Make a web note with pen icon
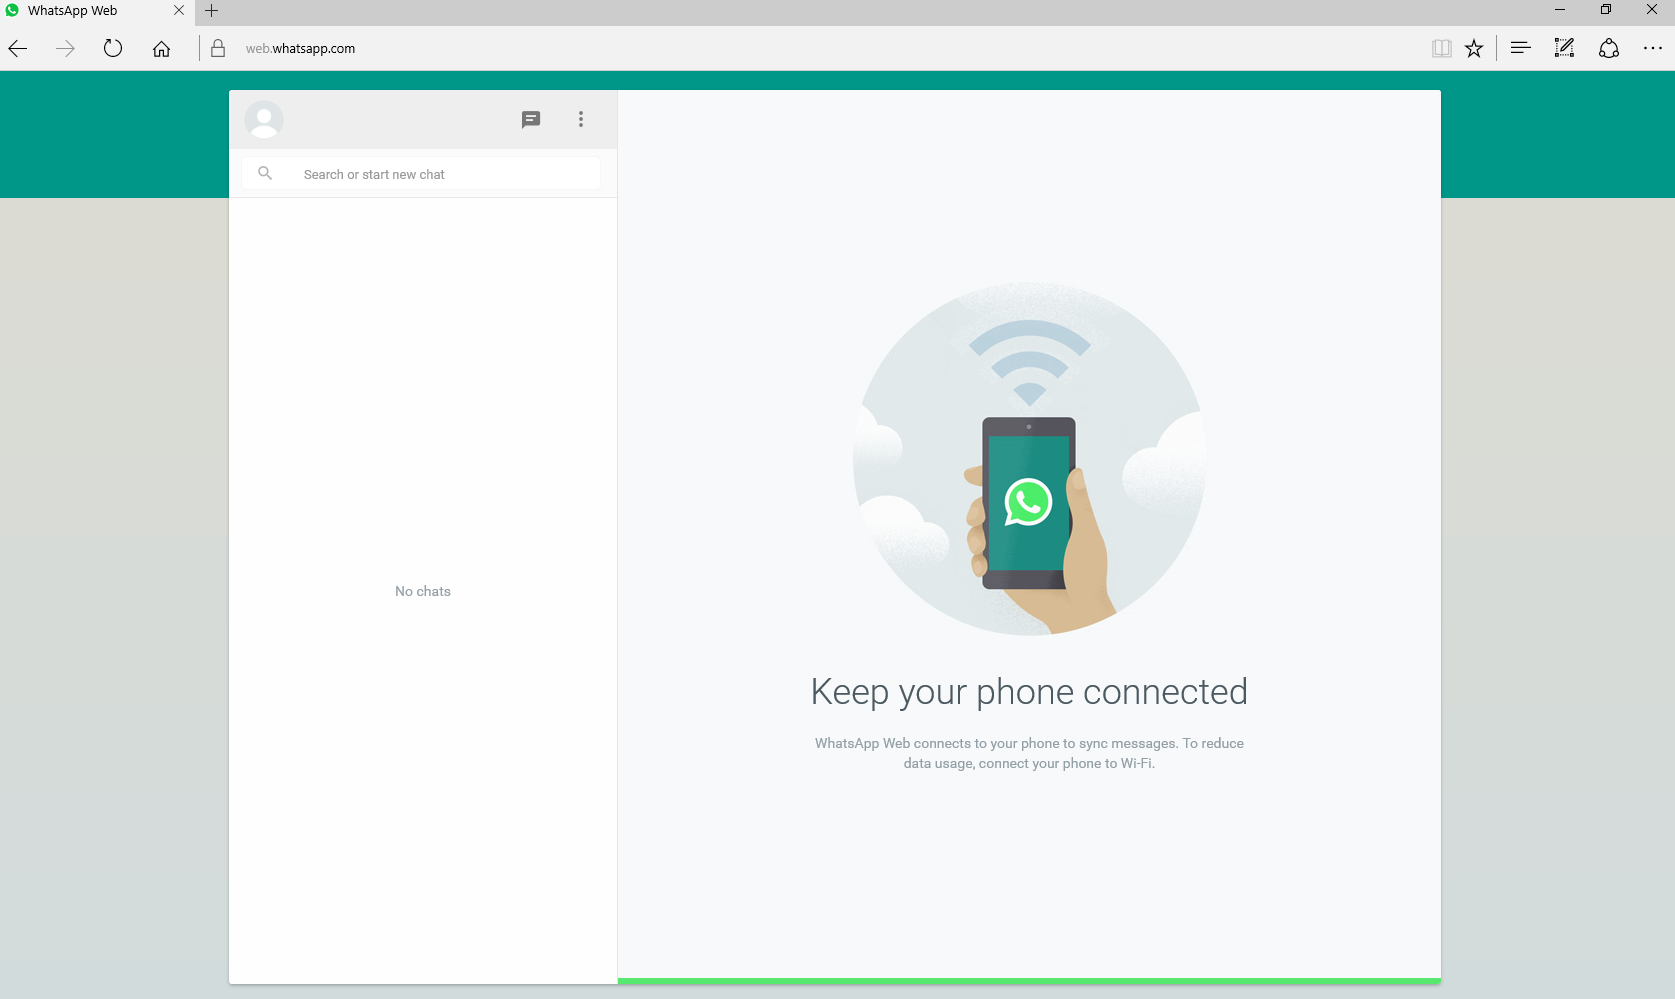This screenshot has height=999, width=1675. coord(1564,48)
